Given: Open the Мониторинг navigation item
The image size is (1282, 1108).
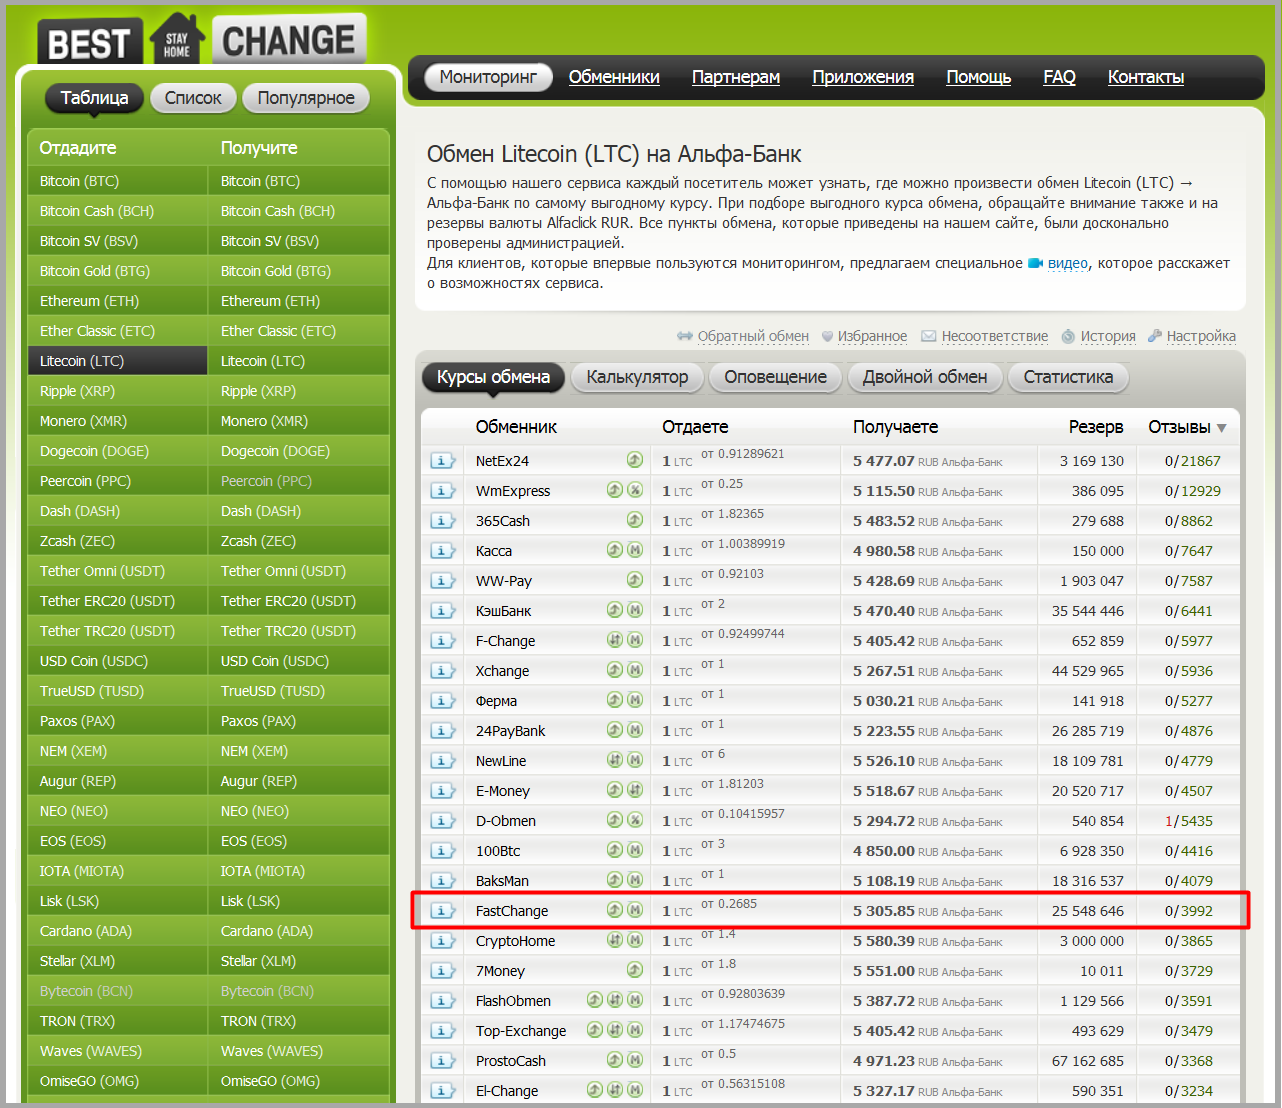Looking at the screenshot, I should pyautogui.click(x=488, y=77).
